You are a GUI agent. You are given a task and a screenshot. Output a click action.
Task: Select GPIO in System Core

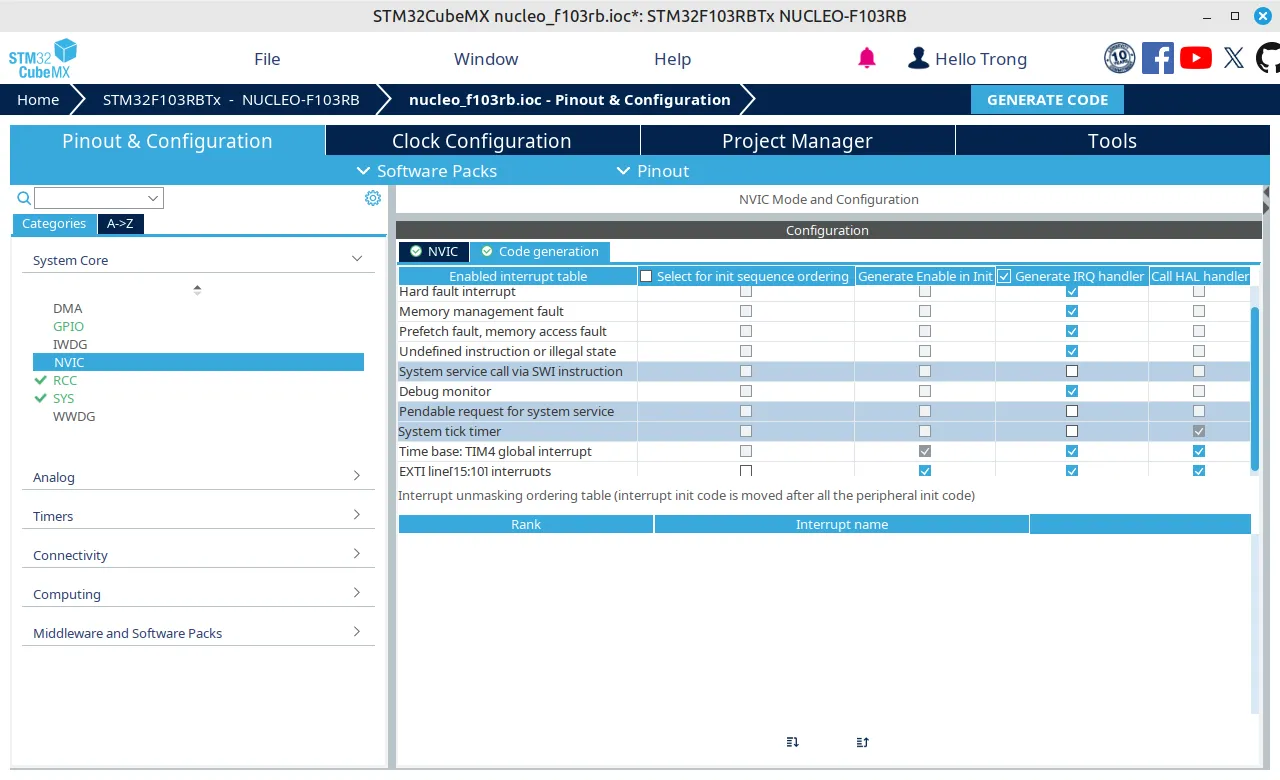[69, 326]
